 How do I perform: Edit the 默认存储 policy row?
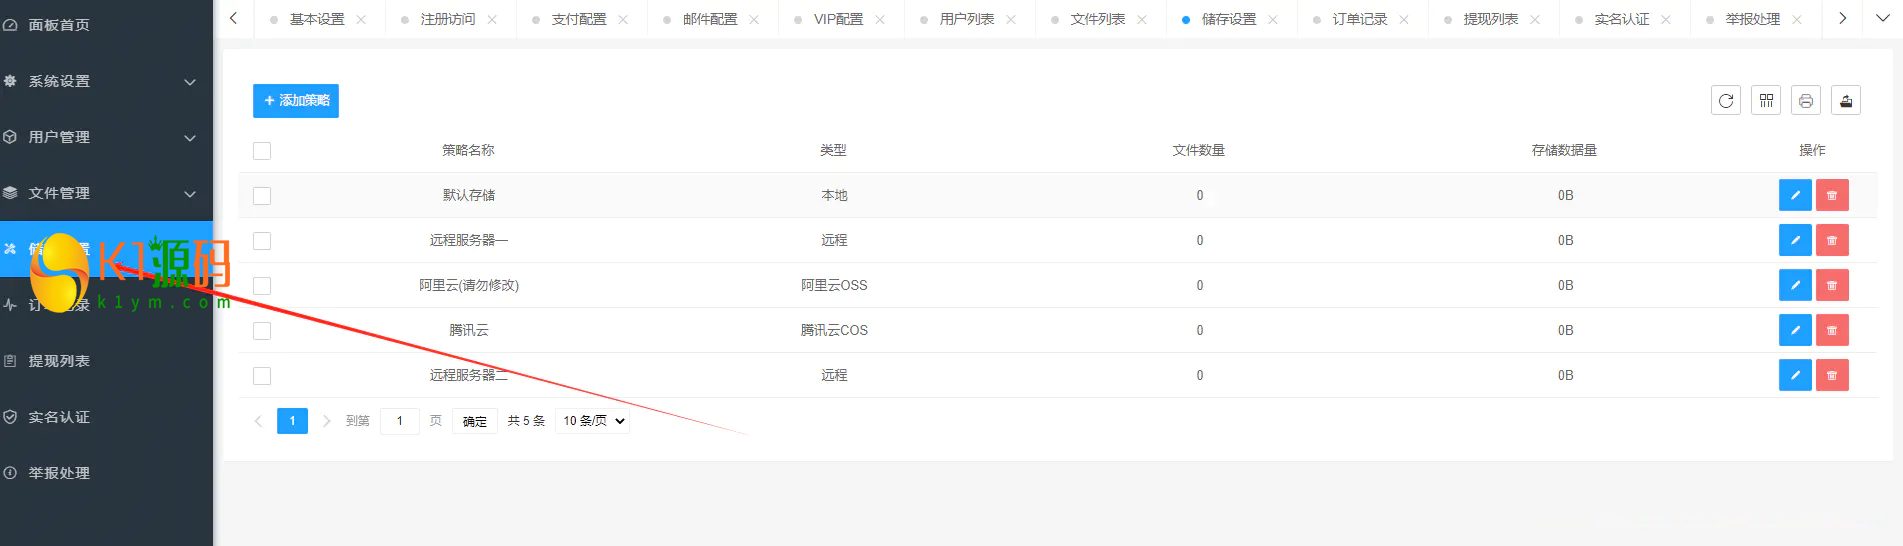pos(1795,195)
